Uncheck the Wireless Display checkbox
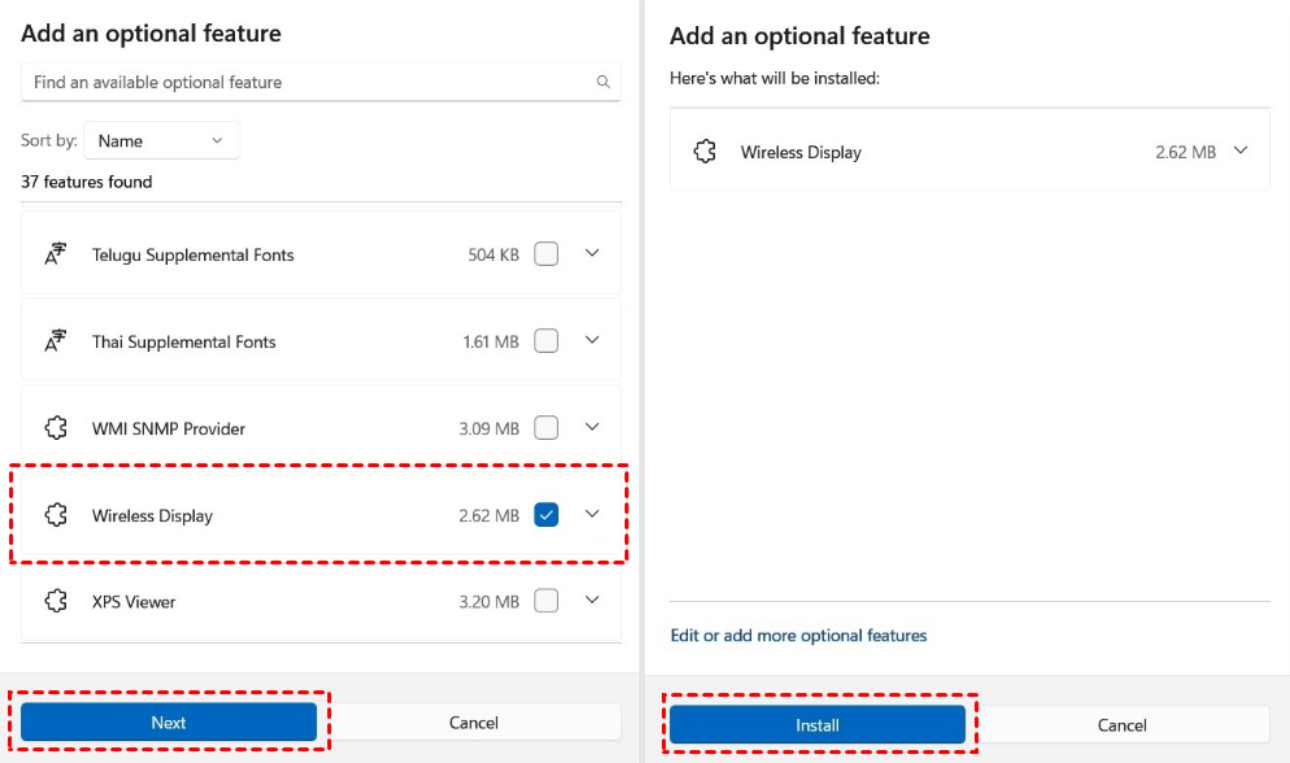The image size is (1290, 763). [x=546, y=515]
